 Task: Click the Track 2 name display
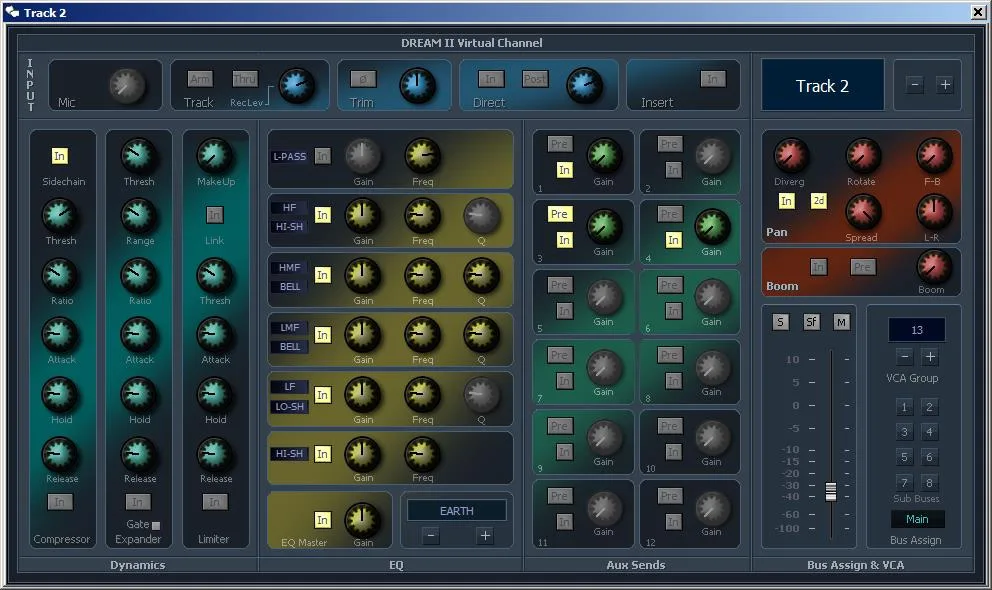pyautogui.click(x=822, y=85)
